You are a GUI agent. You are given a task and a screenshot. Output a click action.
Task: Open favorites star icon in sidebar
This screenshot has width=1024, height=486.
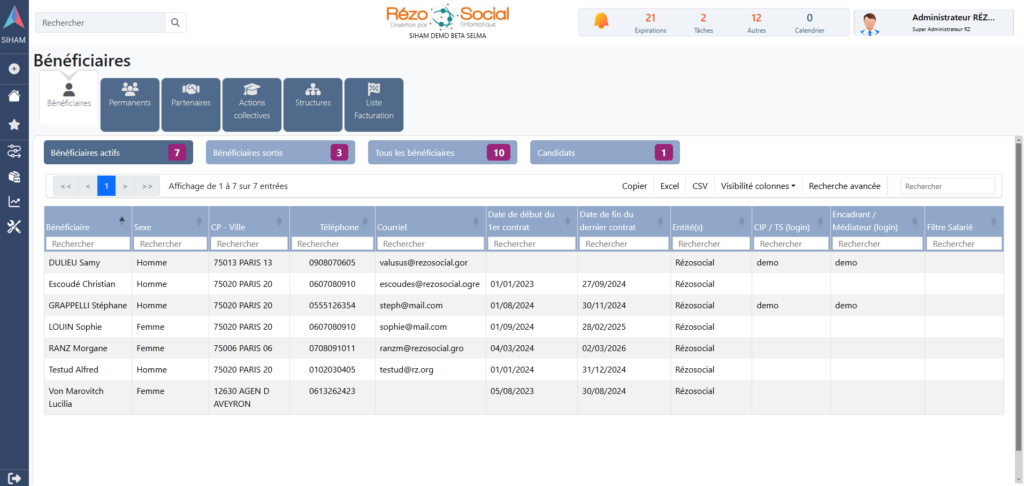14,124
